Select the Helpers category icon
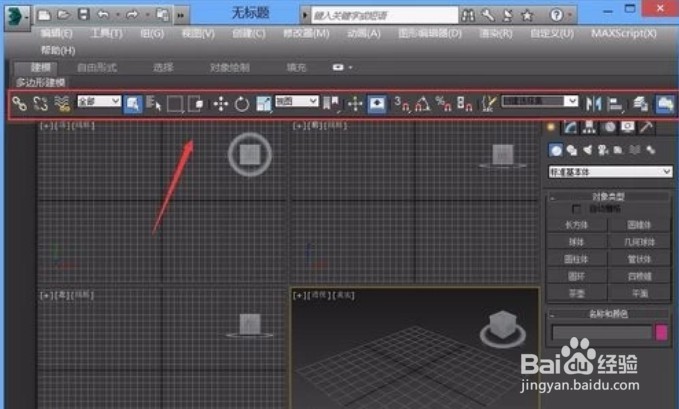 (x=618, y=150)
